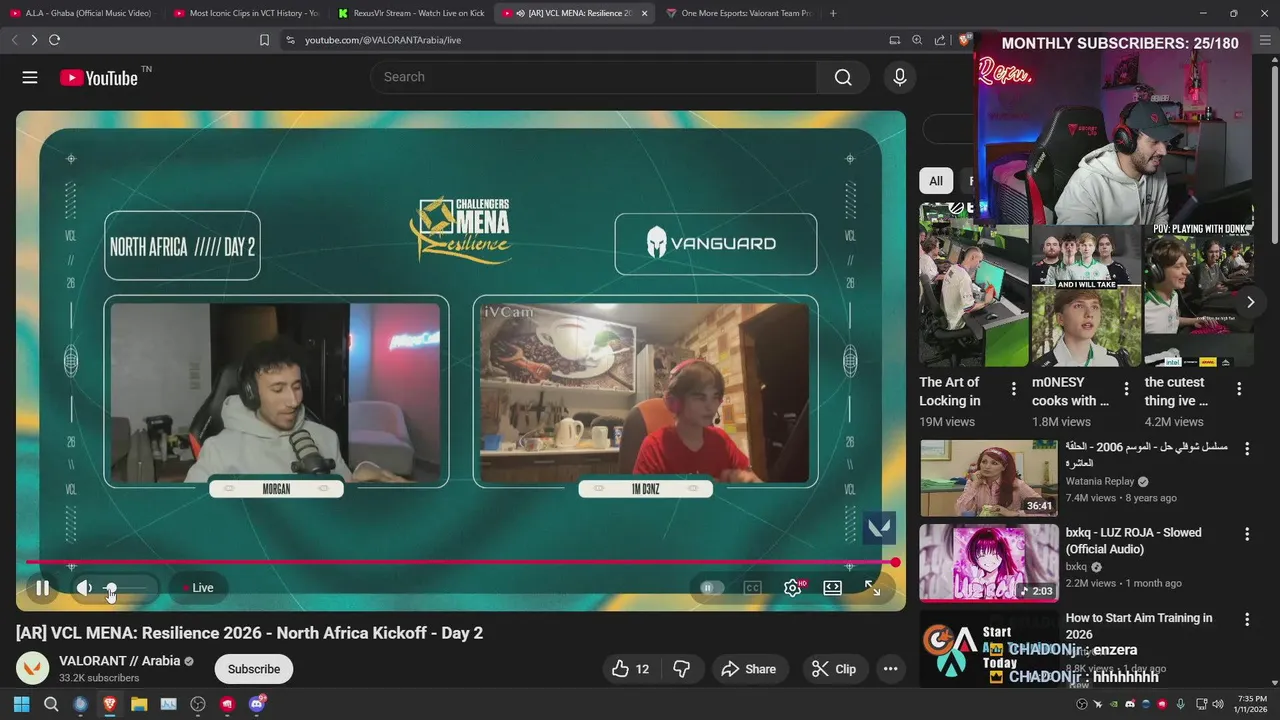This screenshot has width=1280, height=720.
Task: Show next shorts with right chevron
Action: click(x=1250, y=301)
